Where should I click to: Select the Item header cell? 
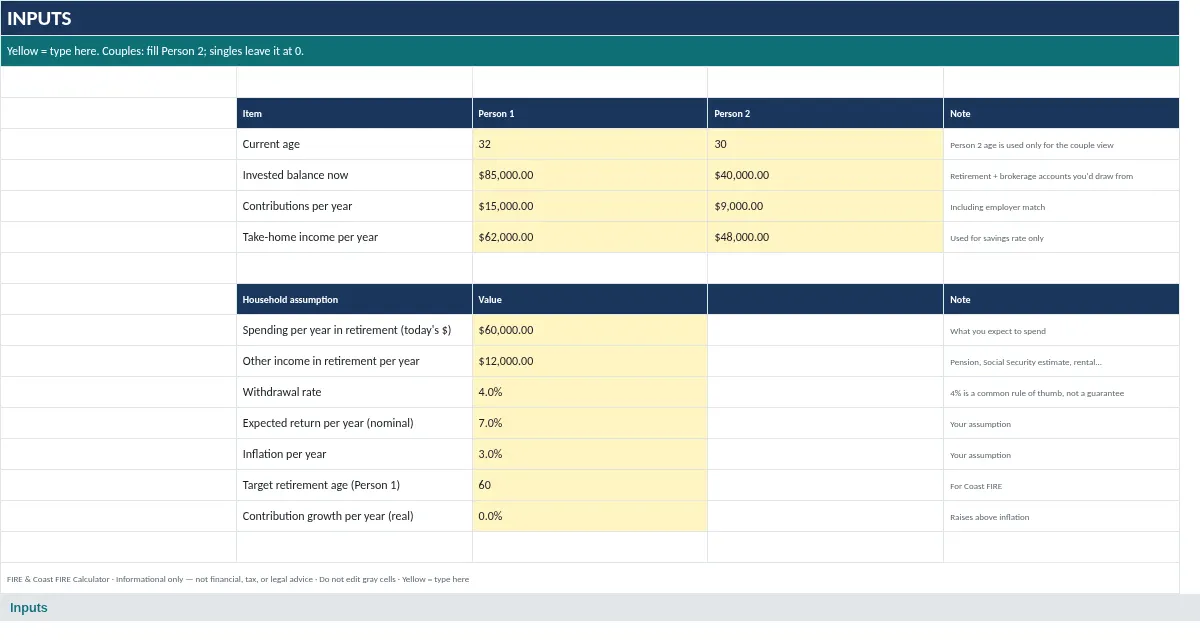click(x=354, y=113)
